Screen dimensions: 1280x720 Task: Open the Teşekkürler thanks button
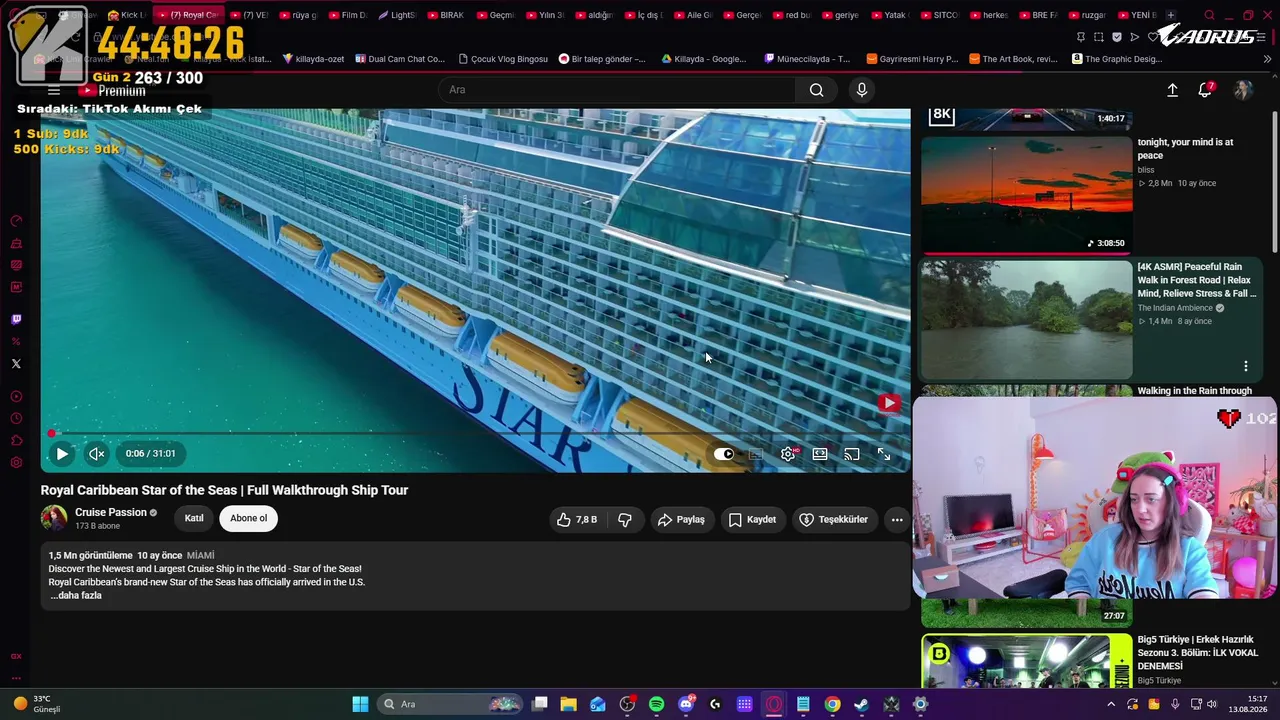pyautogui.click(x=833, y=519)
